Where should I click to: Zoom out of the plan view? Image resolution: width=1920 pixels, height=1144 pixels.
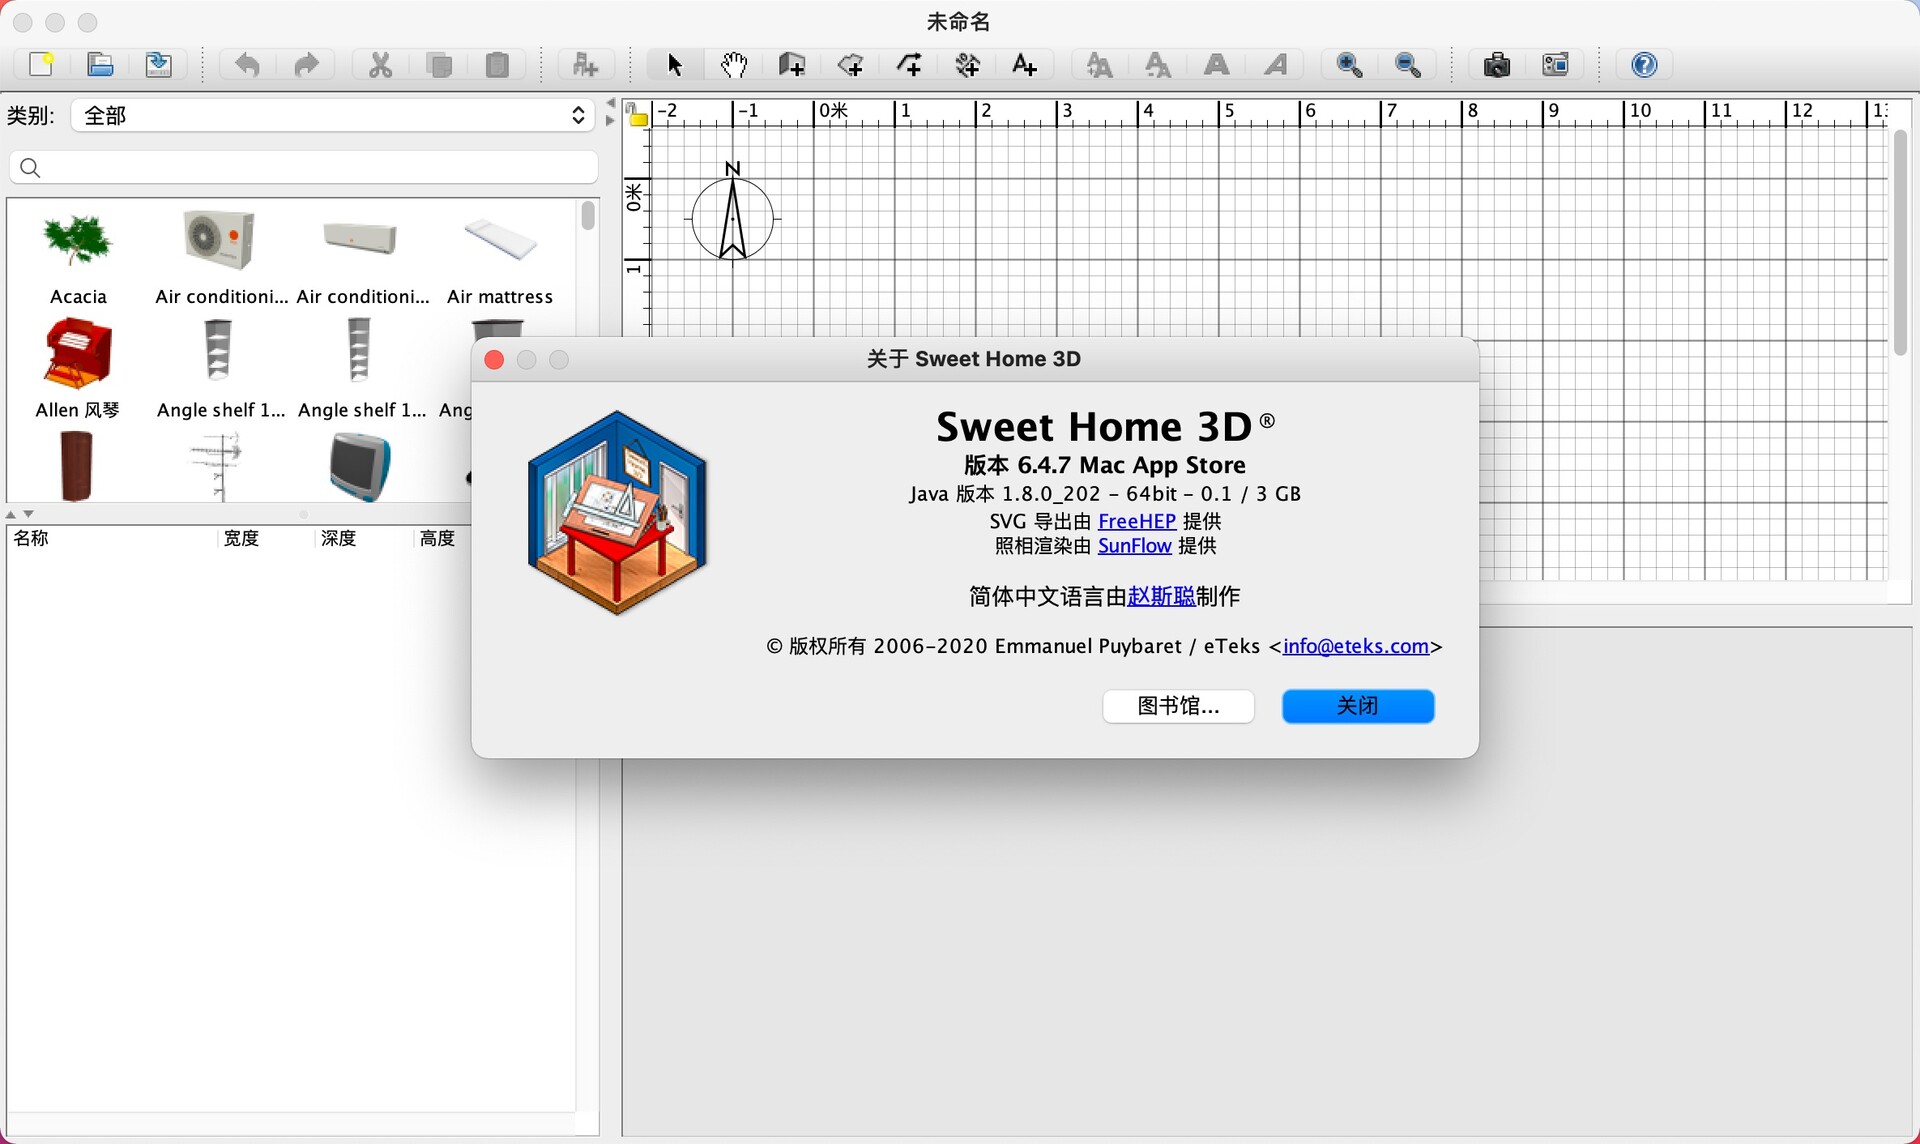(x=1408, y=64)
